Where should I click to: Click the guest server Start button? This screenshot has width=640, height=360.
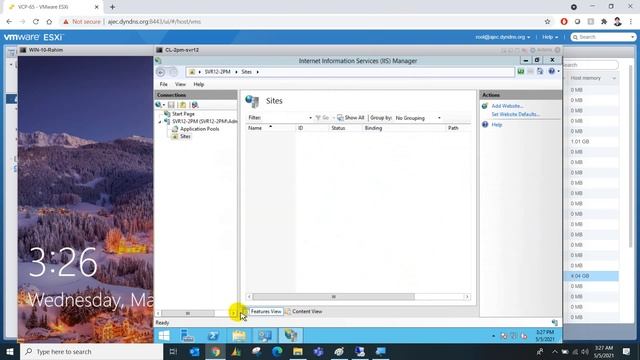click(x=164, y=336)
